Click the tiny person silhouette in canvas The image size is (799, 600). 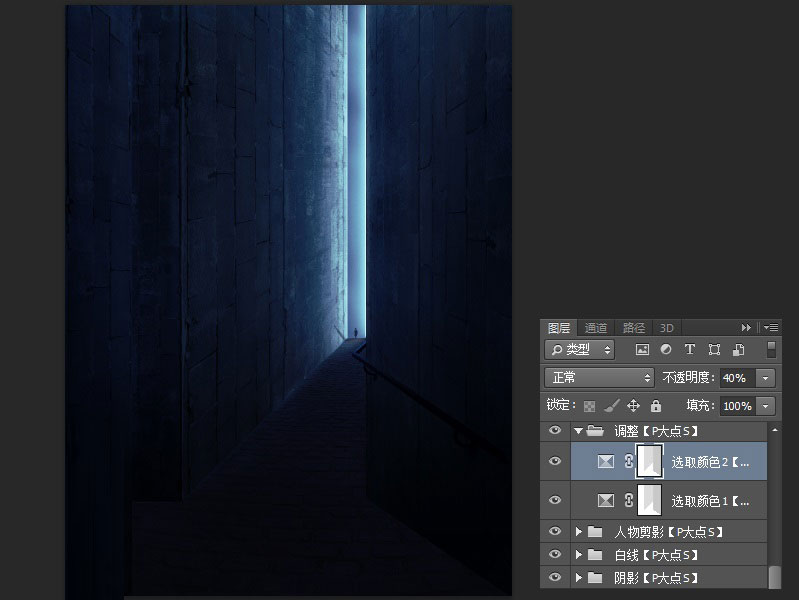click(356, 332)
